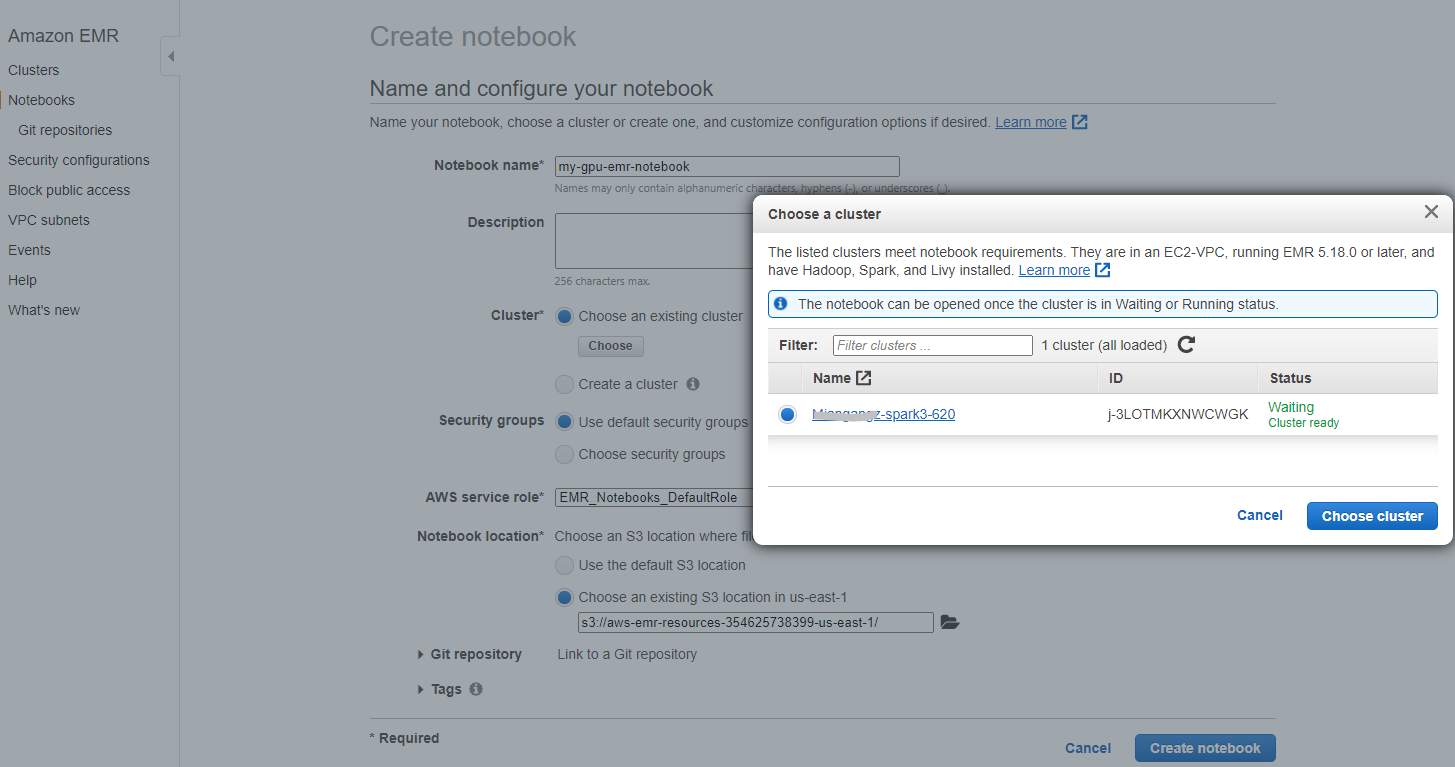Click info icon next to Create a cluster
This screenshot has height=767, width=1455.
[693, 384]
